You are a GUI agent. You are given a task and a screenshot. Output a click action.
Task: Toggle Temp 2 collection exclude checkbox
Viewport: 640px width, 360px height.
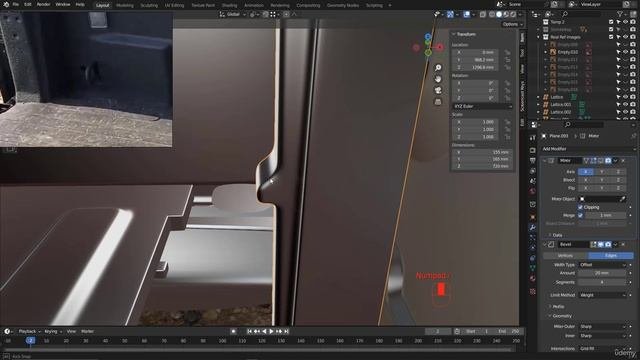tap(611, 22)
